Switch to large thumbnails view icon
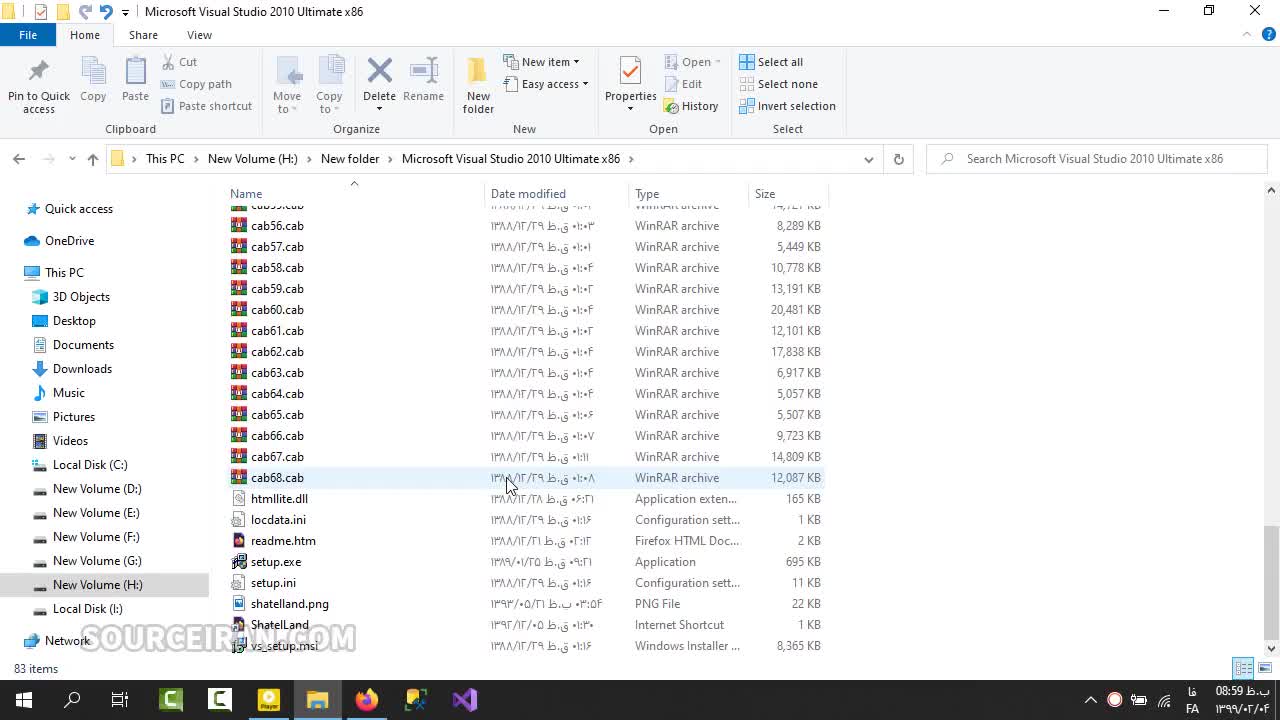Screen dimensions: 1280x720 click(x=1265, y=668)
